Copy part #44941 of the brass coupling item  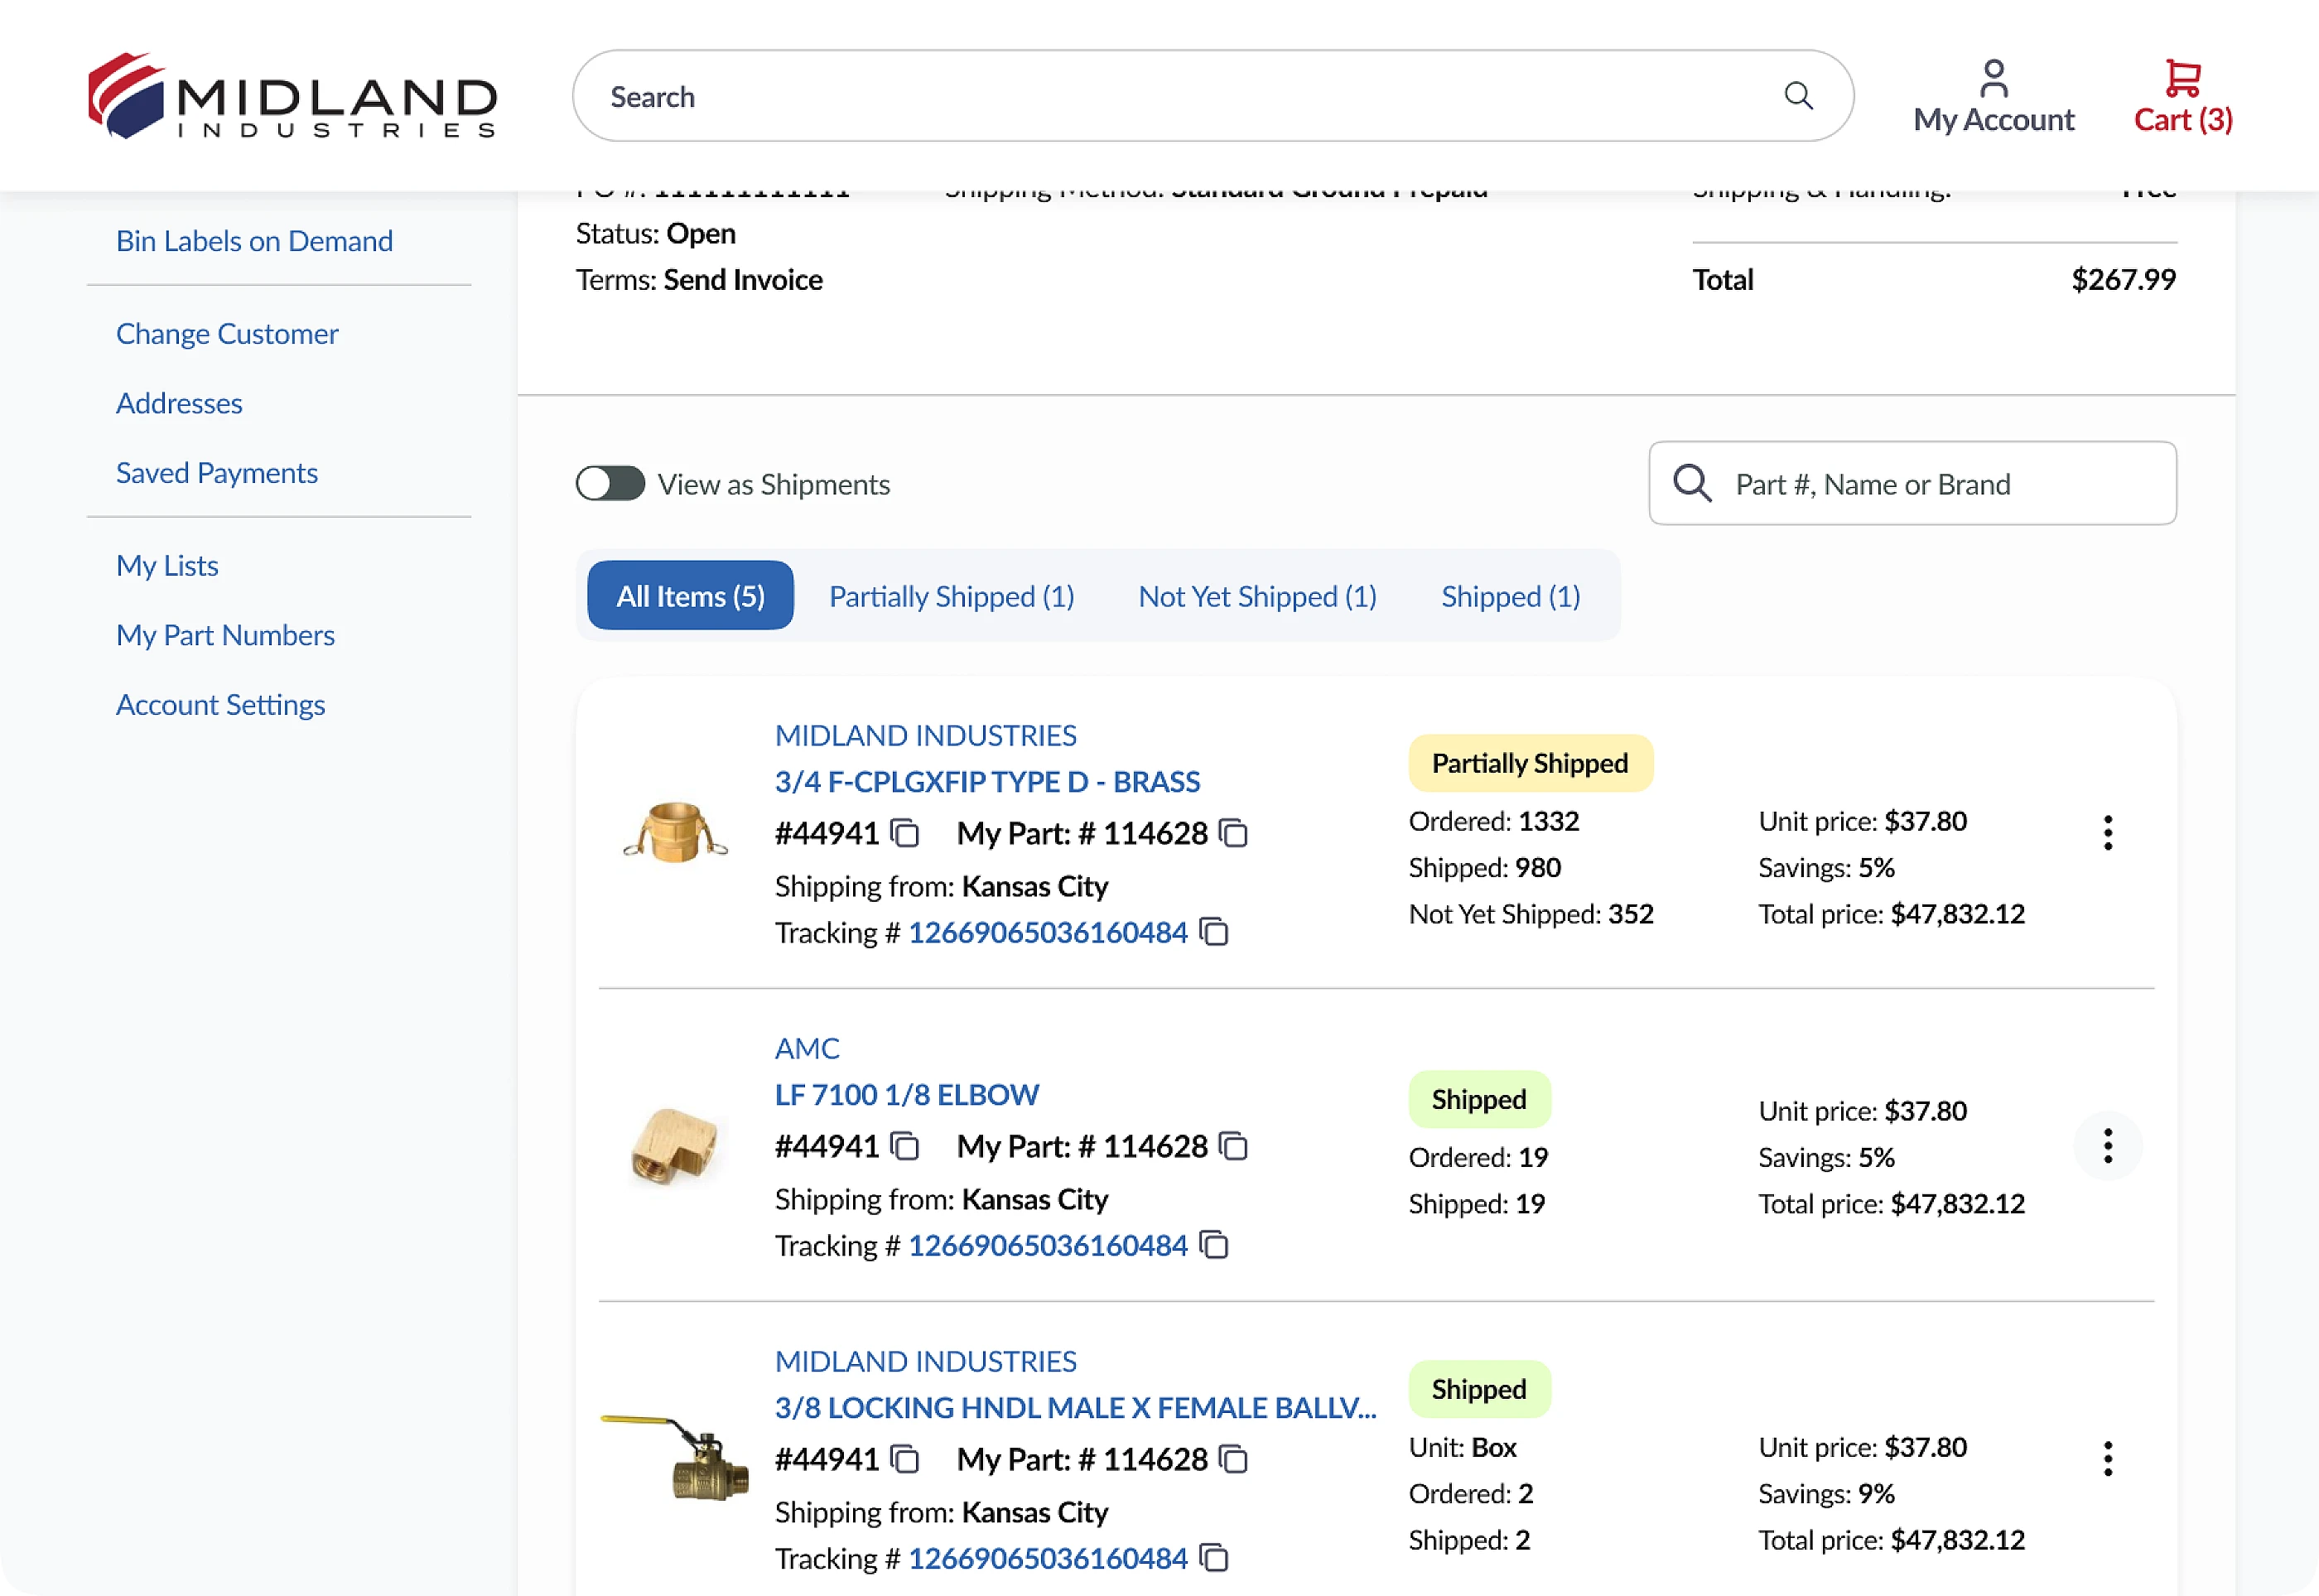pos(905,833)
